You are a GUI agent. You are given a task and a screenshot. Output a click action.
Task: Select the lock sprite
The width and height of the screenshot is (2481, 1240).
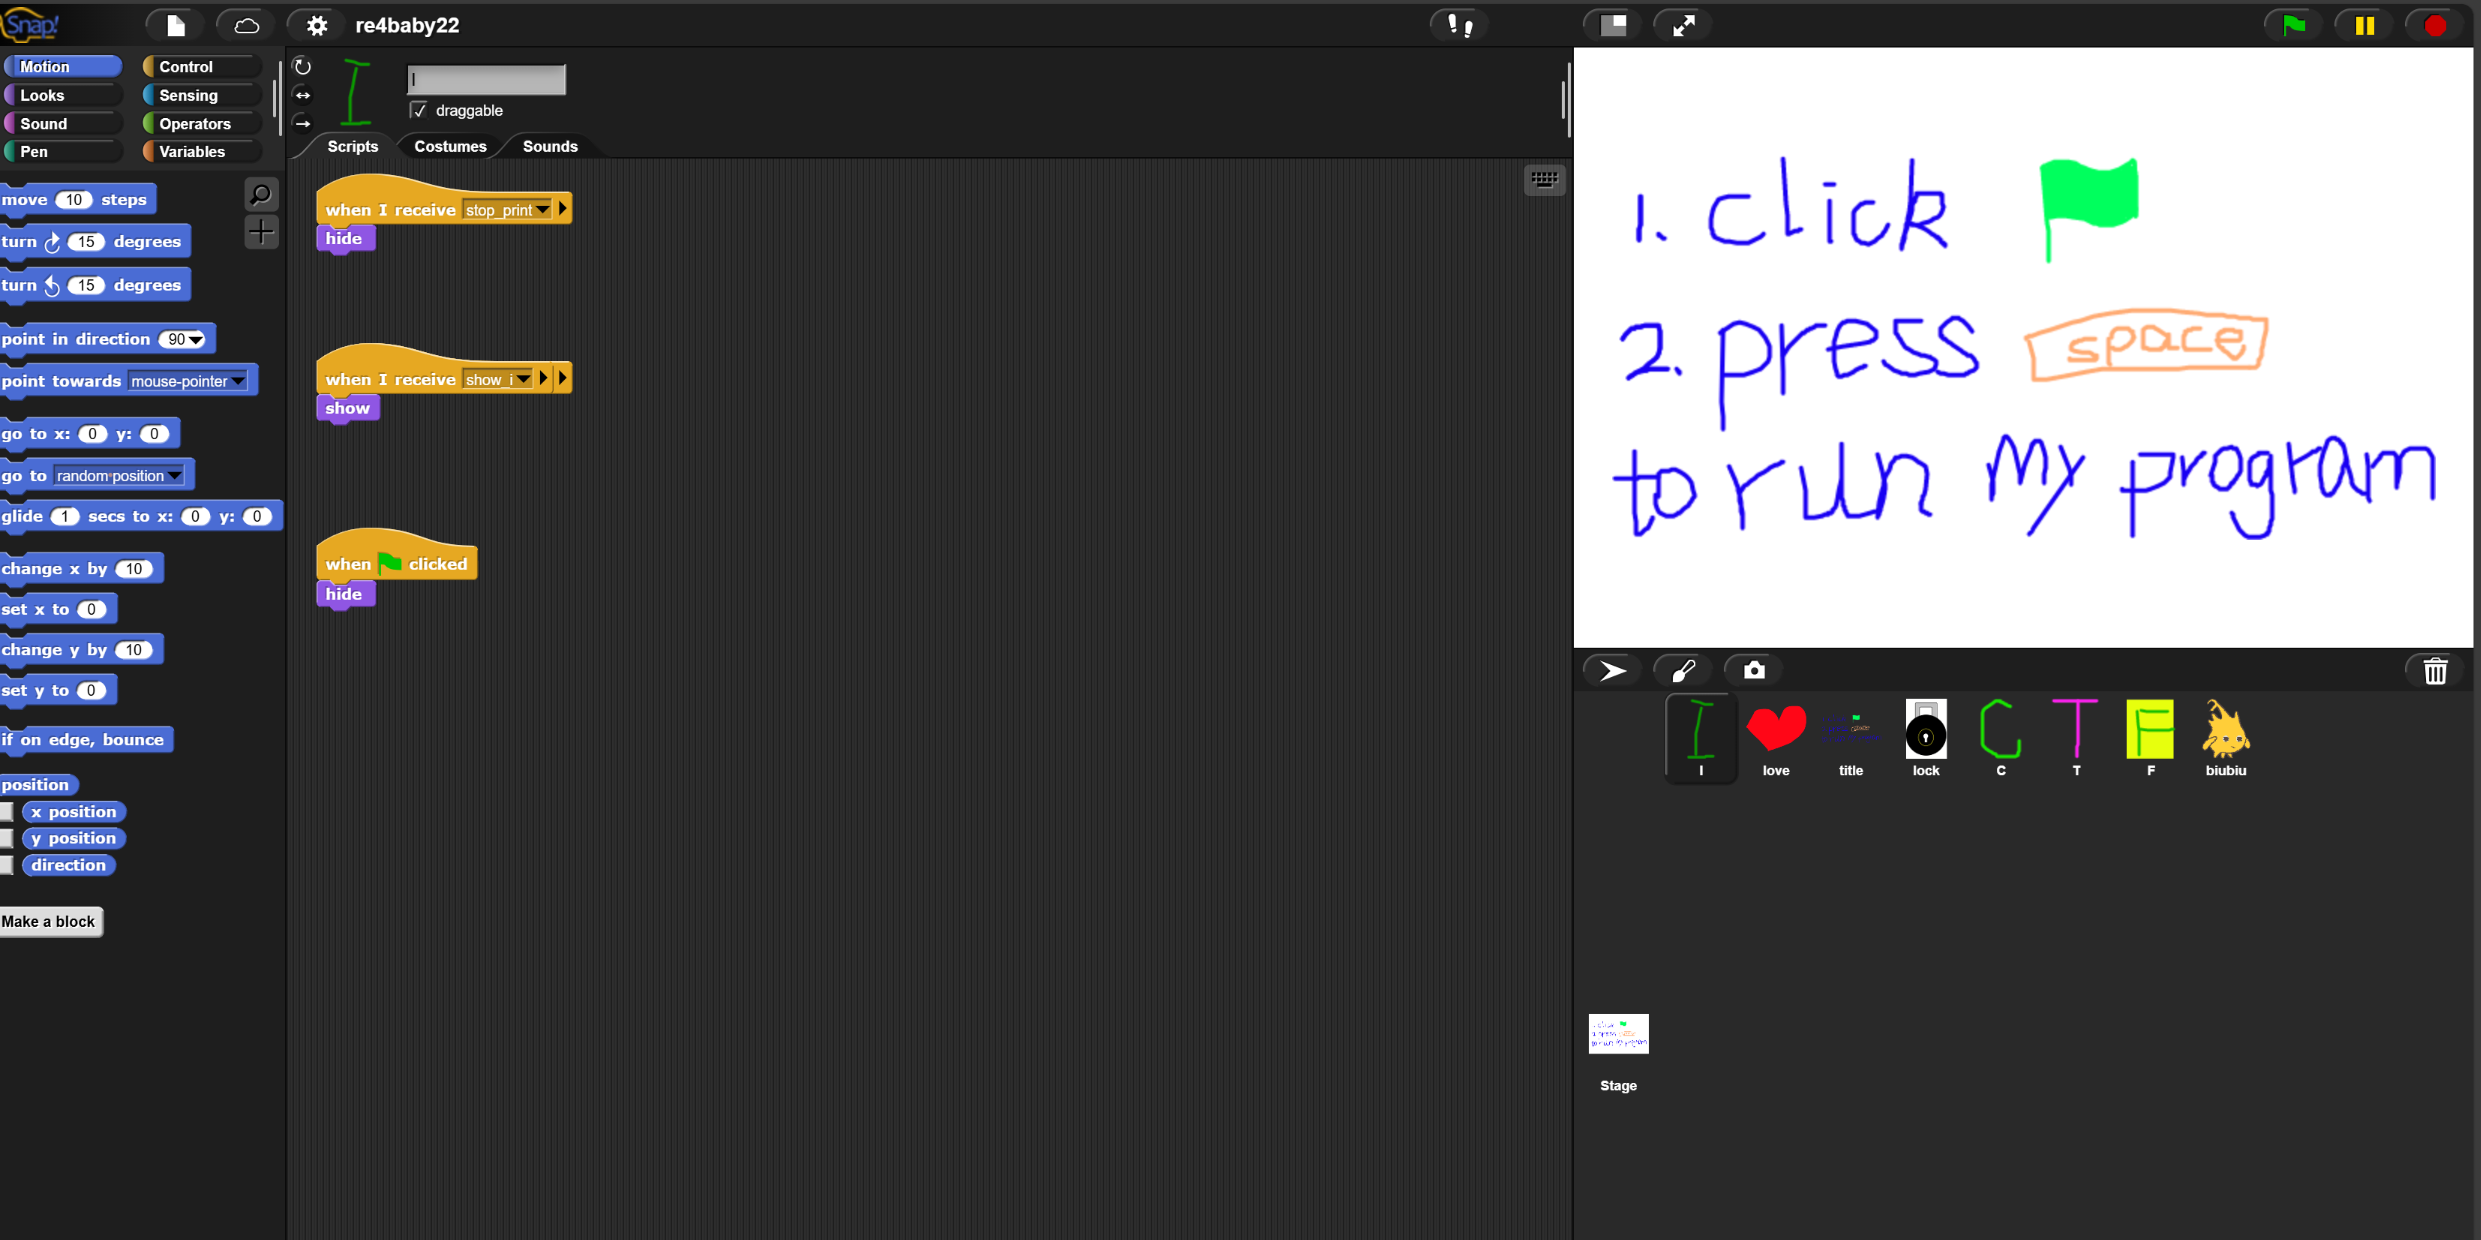[1926, 738]
